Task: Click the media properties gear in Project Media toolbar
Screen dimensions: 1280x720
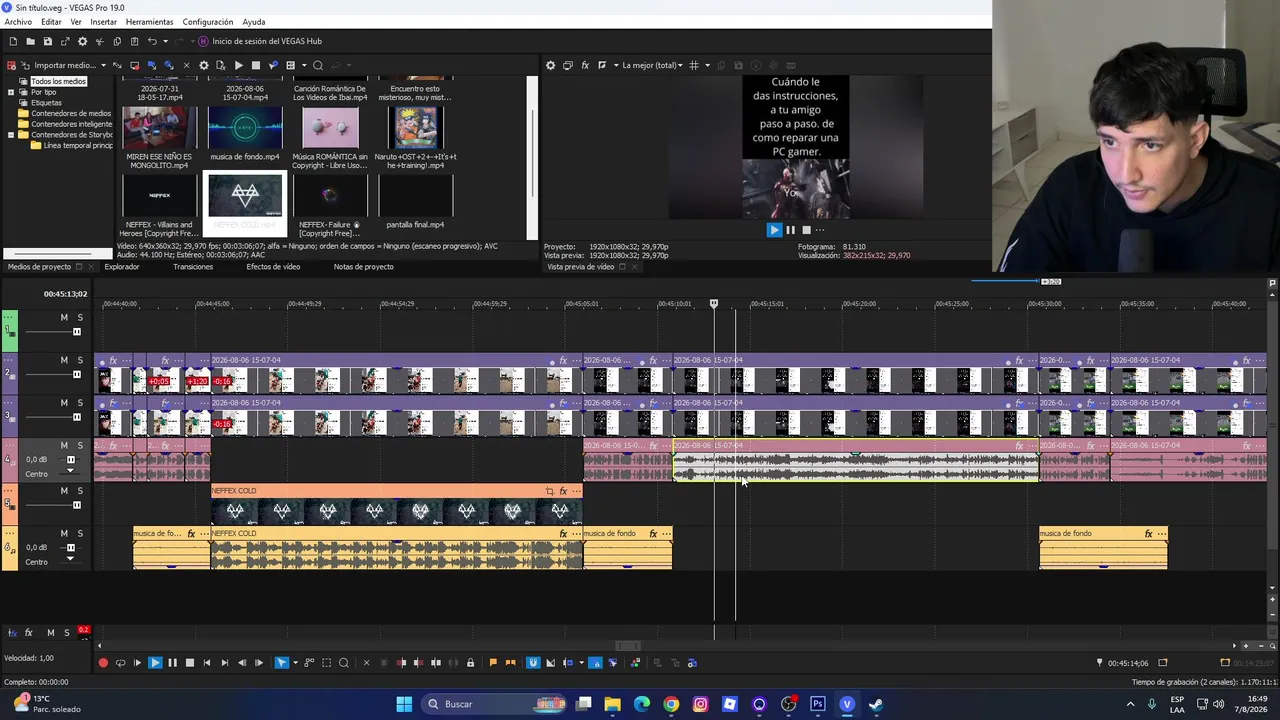Action: pyautogui.click(x=204, y=66)
